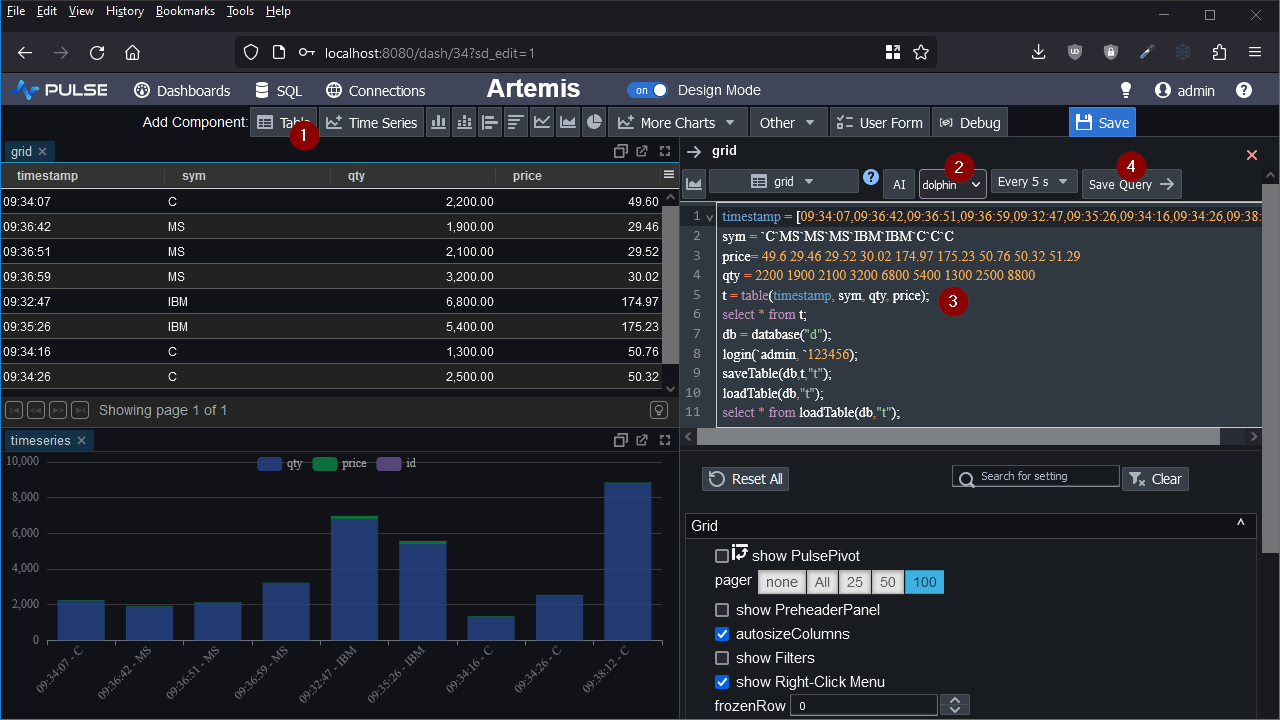The image size is (1280, 720).
Task: Open the Connections page
Action: tap(375, 90)
